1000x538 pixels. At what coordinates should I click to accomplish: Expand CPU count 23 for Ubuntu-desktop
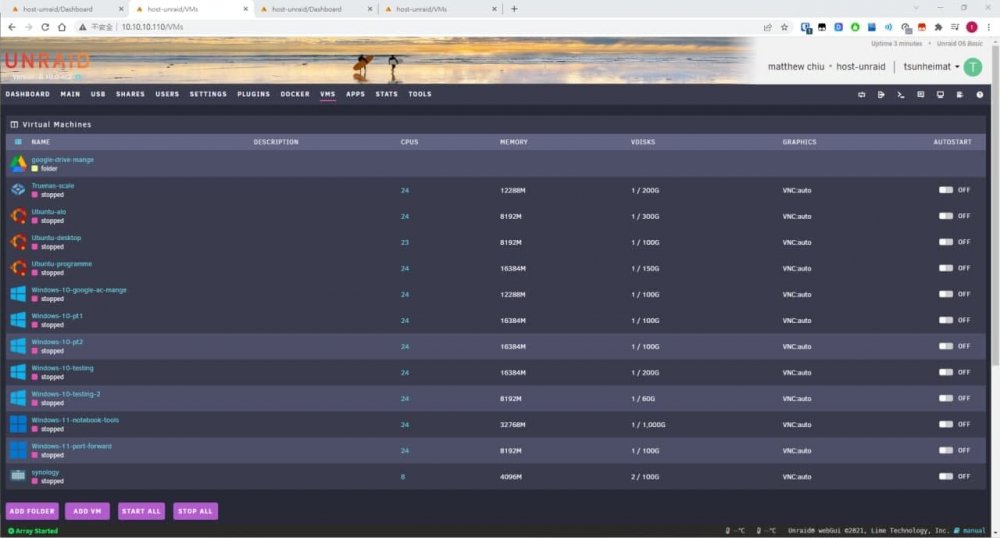coord(404,243)
